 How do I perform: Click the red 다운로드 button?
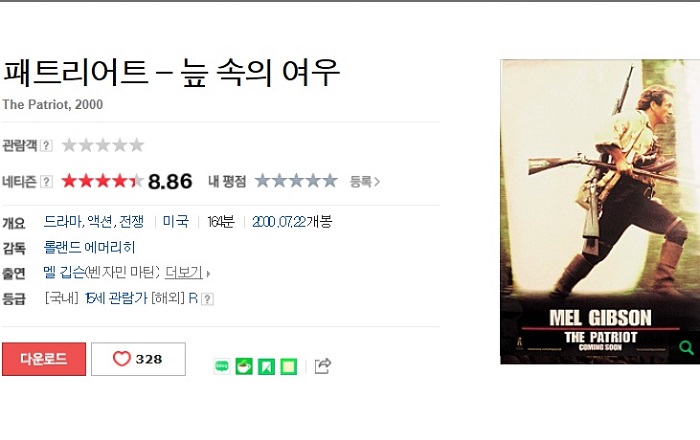tap(44, 359)
